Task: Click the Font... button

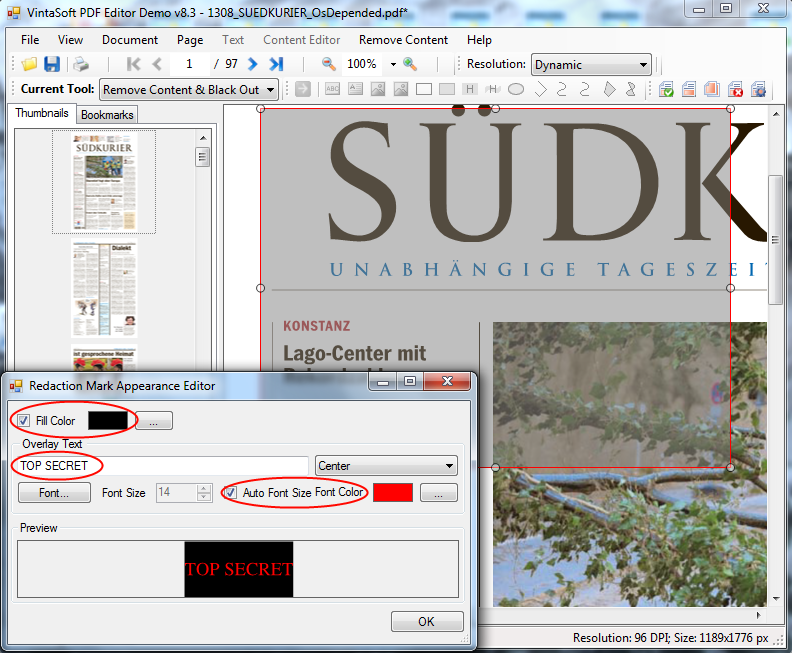Action: [x=54, y=492]
